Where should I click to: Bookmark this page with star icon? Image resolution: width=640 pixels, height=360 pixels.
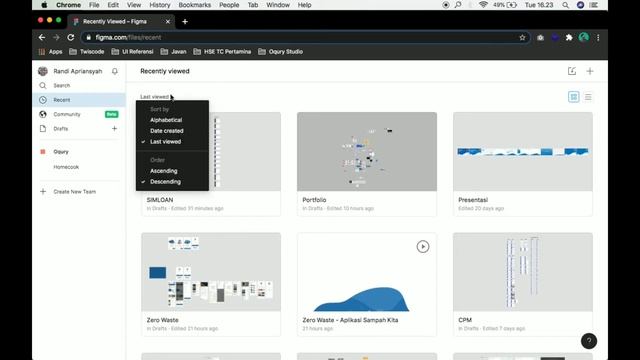522,38
